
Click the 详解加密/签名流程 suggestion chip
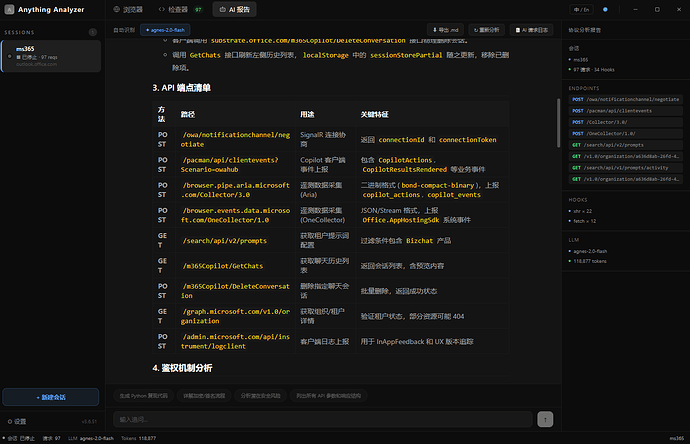coord(204,396)
